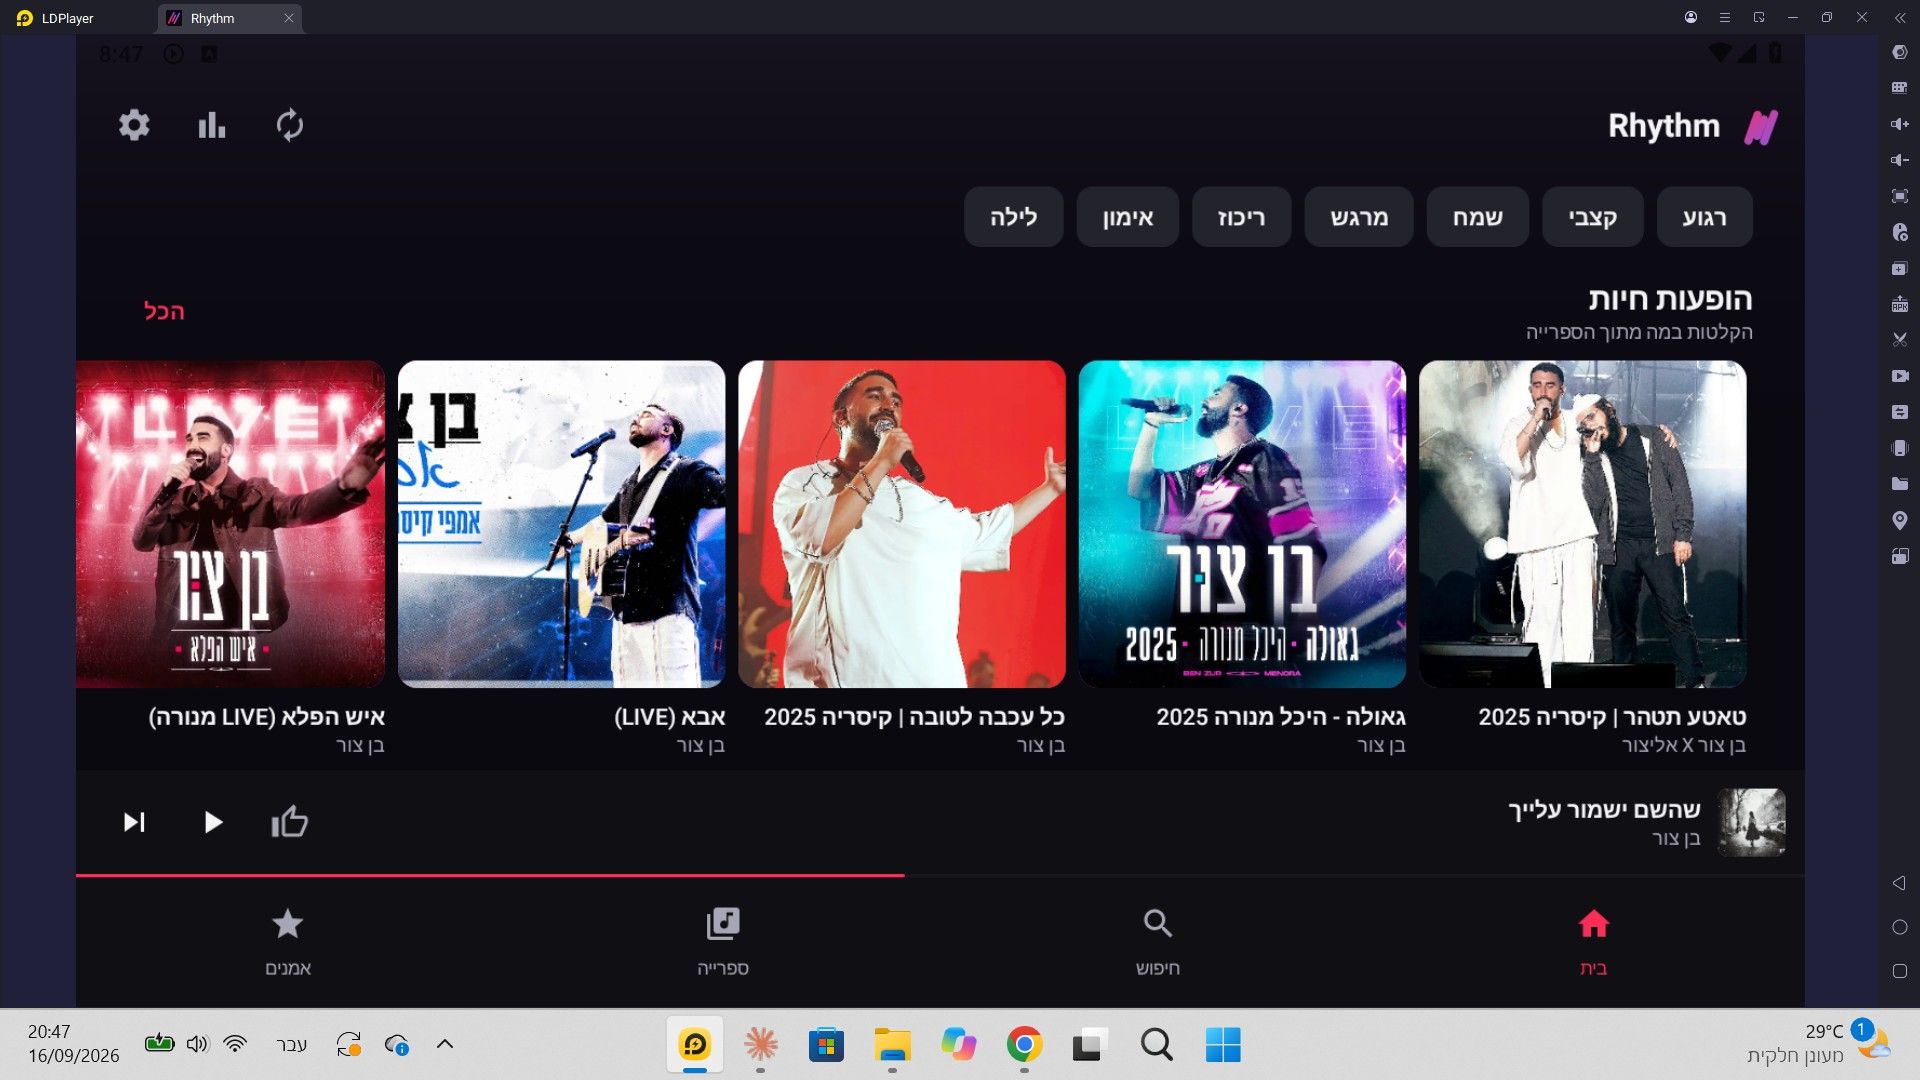Open the טאטע תטהר album cover
Image resolution: width=1920 pixels, height=1080 pixels.
tap(1583, 524)
